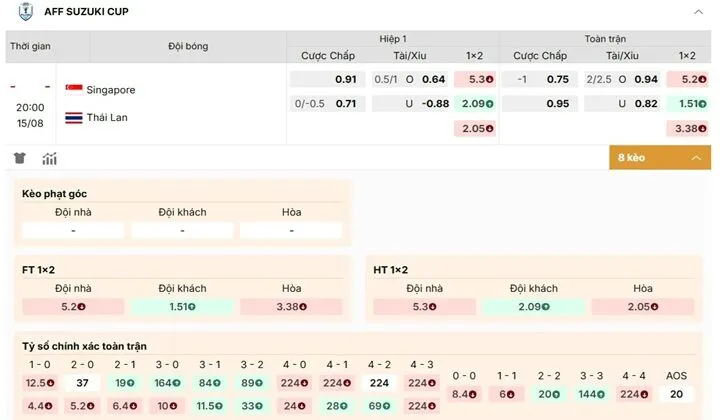Click Kèo phạt góc Đội nhà empty odds
The height and width of the screenshot is (420, 720).
click(x=73, y=230)
